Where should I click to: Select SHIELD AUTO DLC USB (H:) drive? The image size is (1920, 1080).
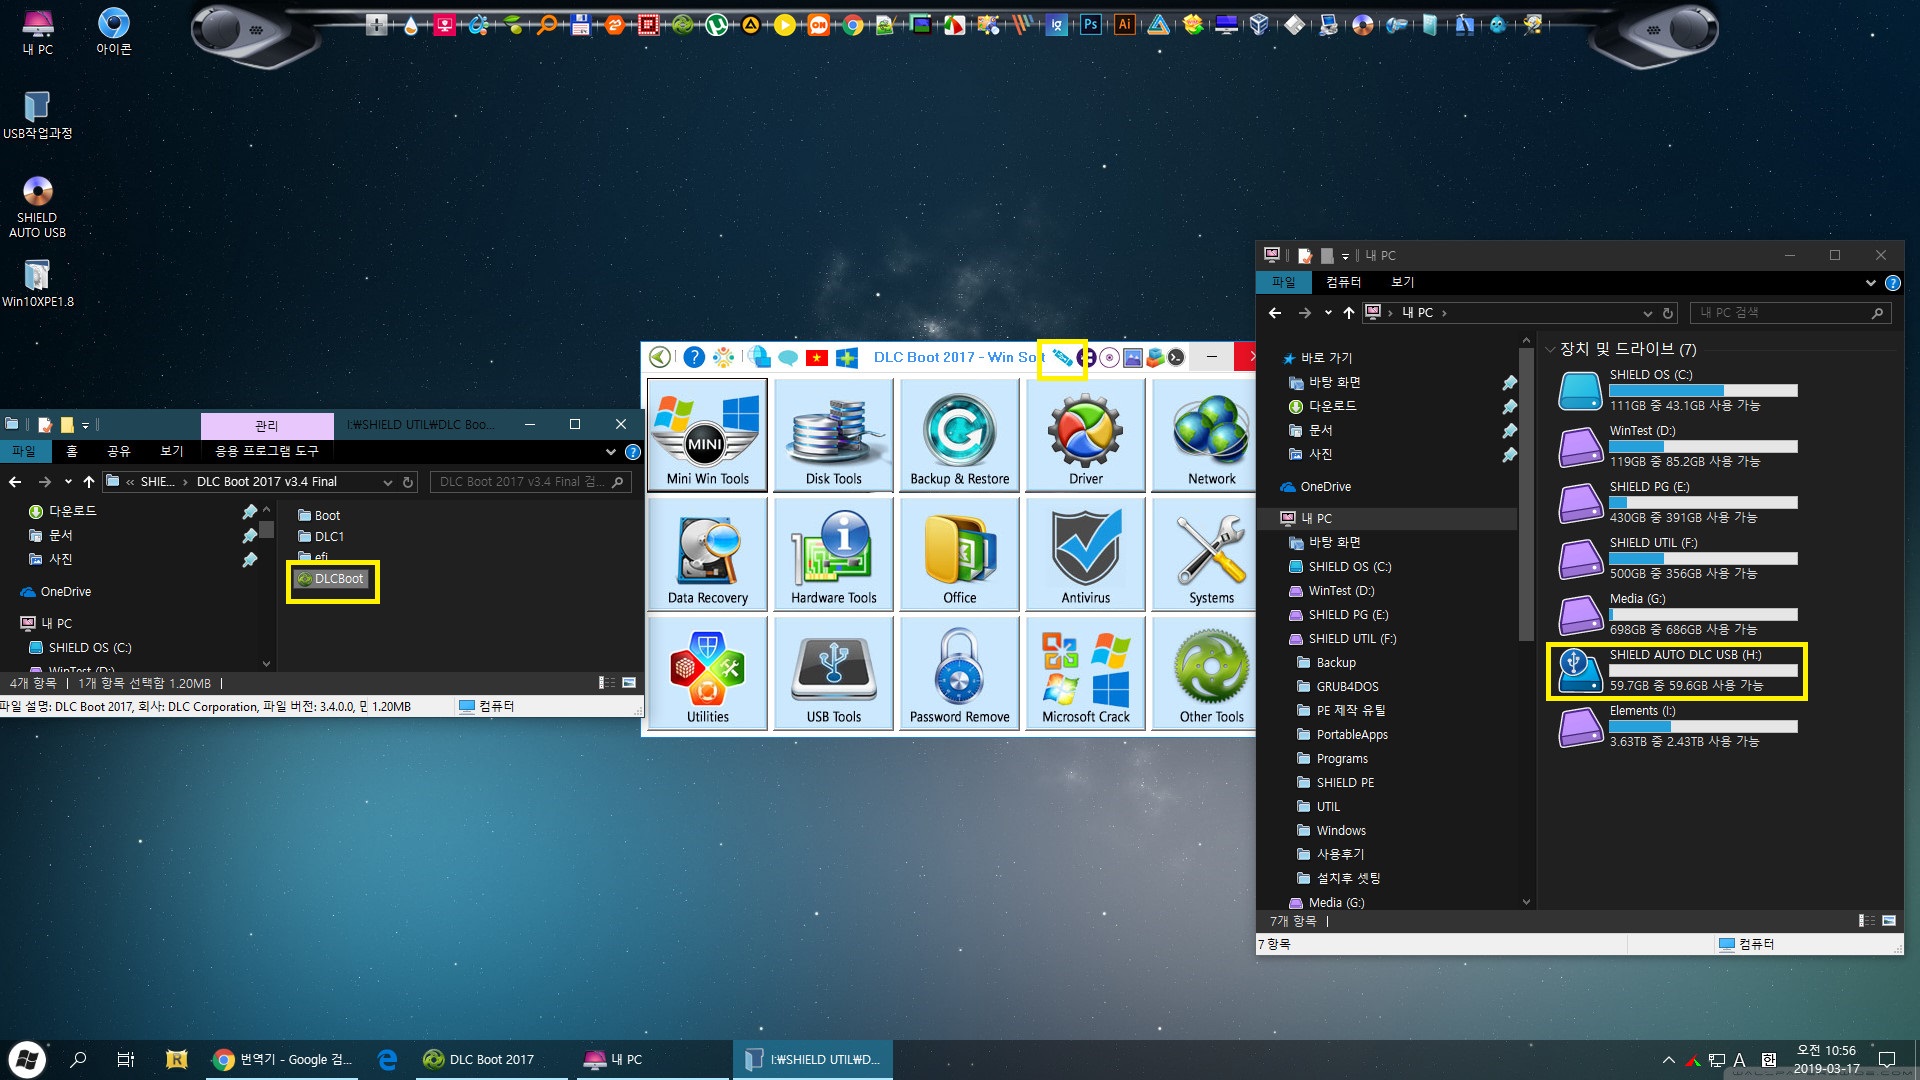1677,670
